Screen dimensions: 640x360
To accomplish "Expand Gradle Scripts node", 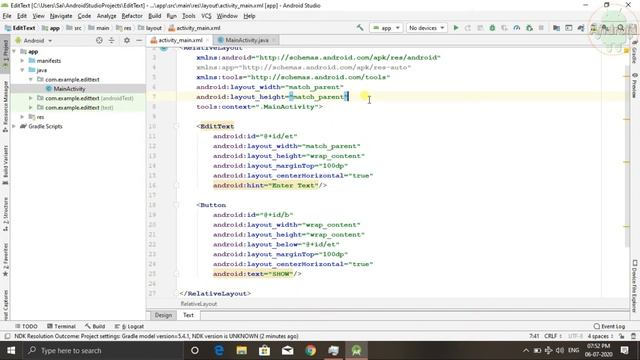I will pyautogui.click(x=15, y=126).
